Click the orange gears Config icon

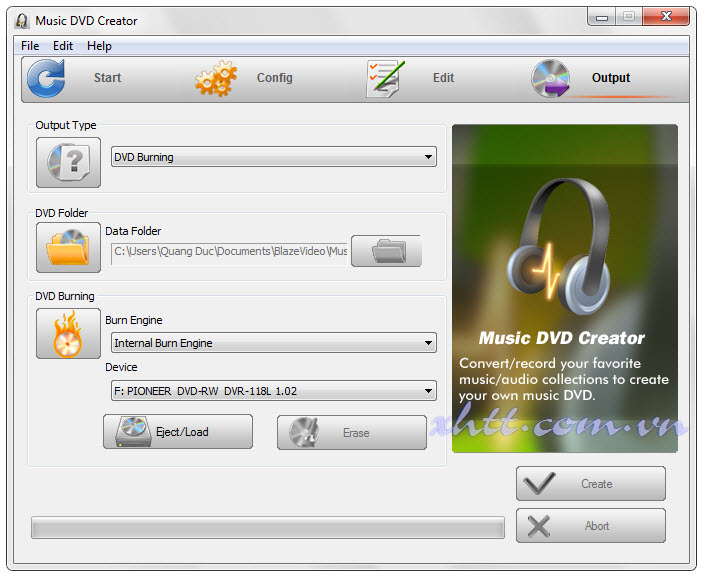pos(216,78)
